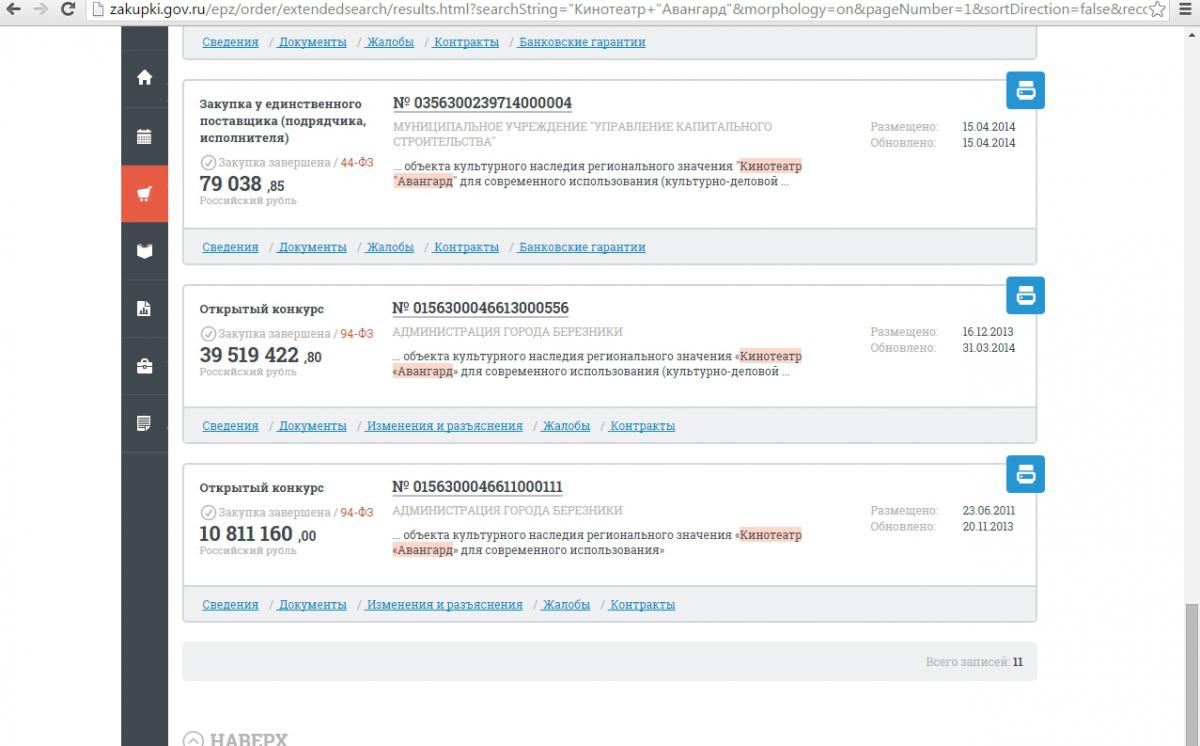The width and height of the screenshot is (1200, 746).
Task: Open the chart report sidebar icon
Action: [x=145, y=309]
